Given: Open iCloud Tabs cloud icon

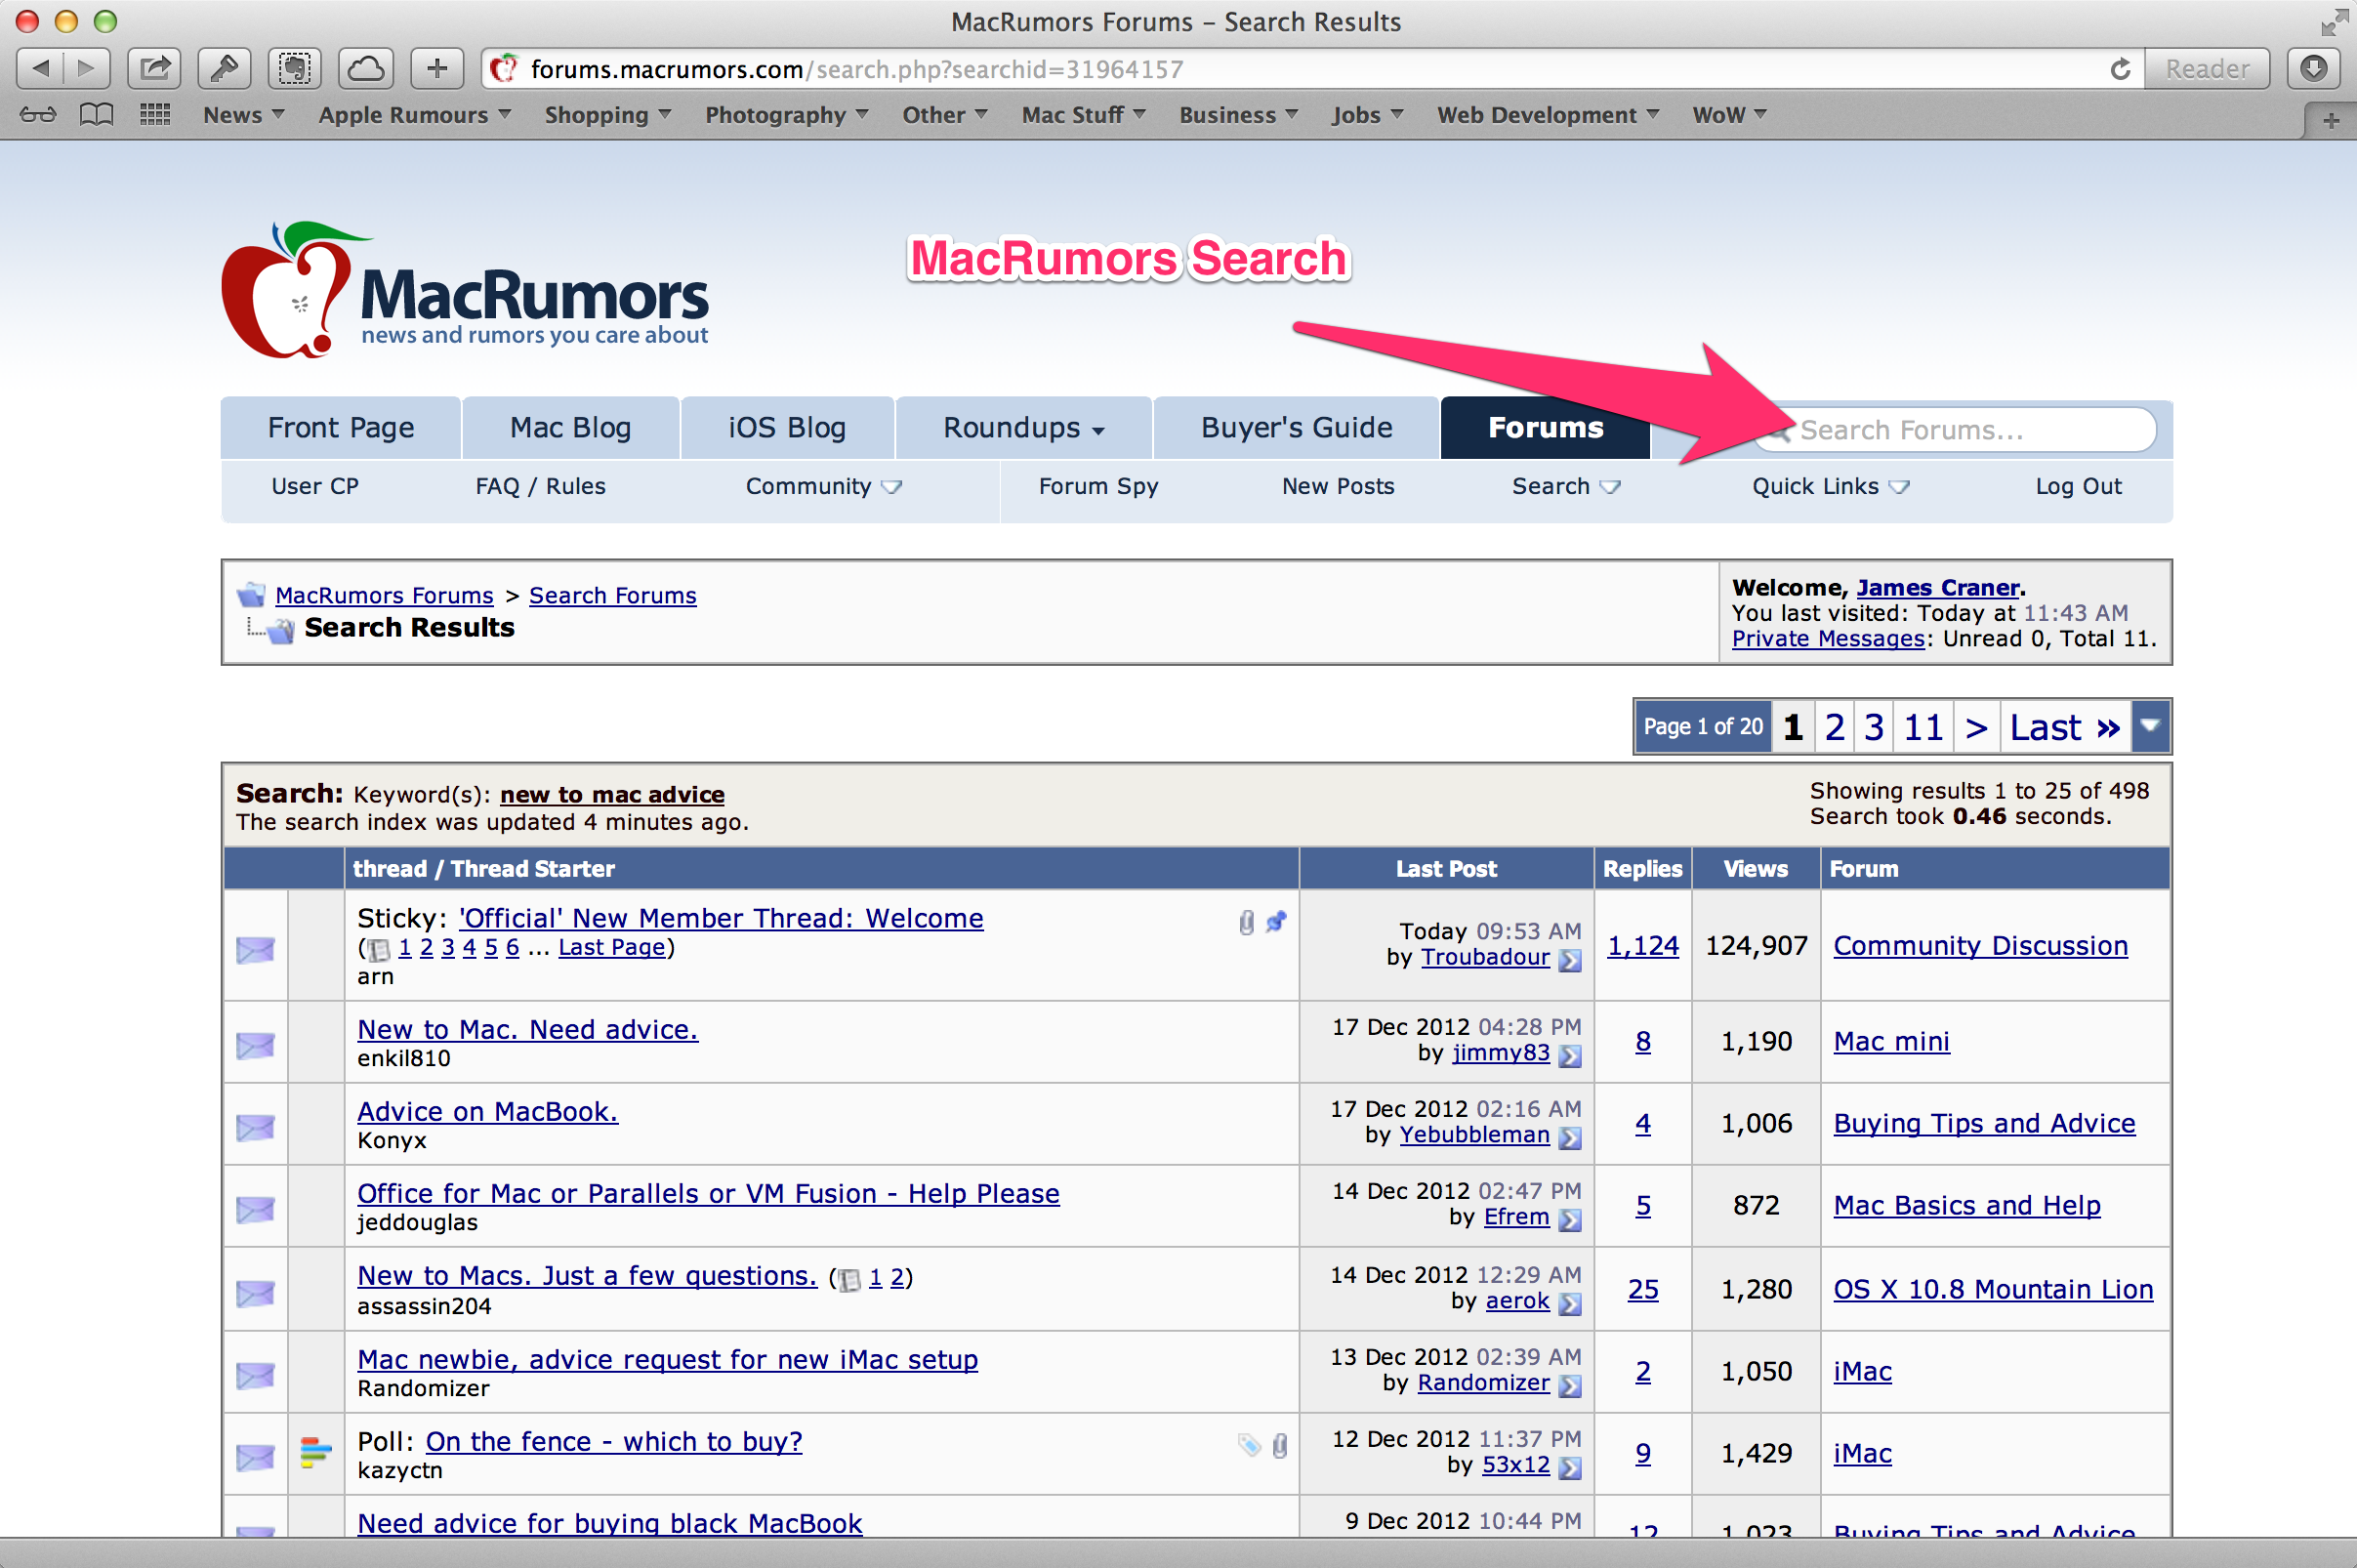Looking at the screenshot, I should pos(365,68).
